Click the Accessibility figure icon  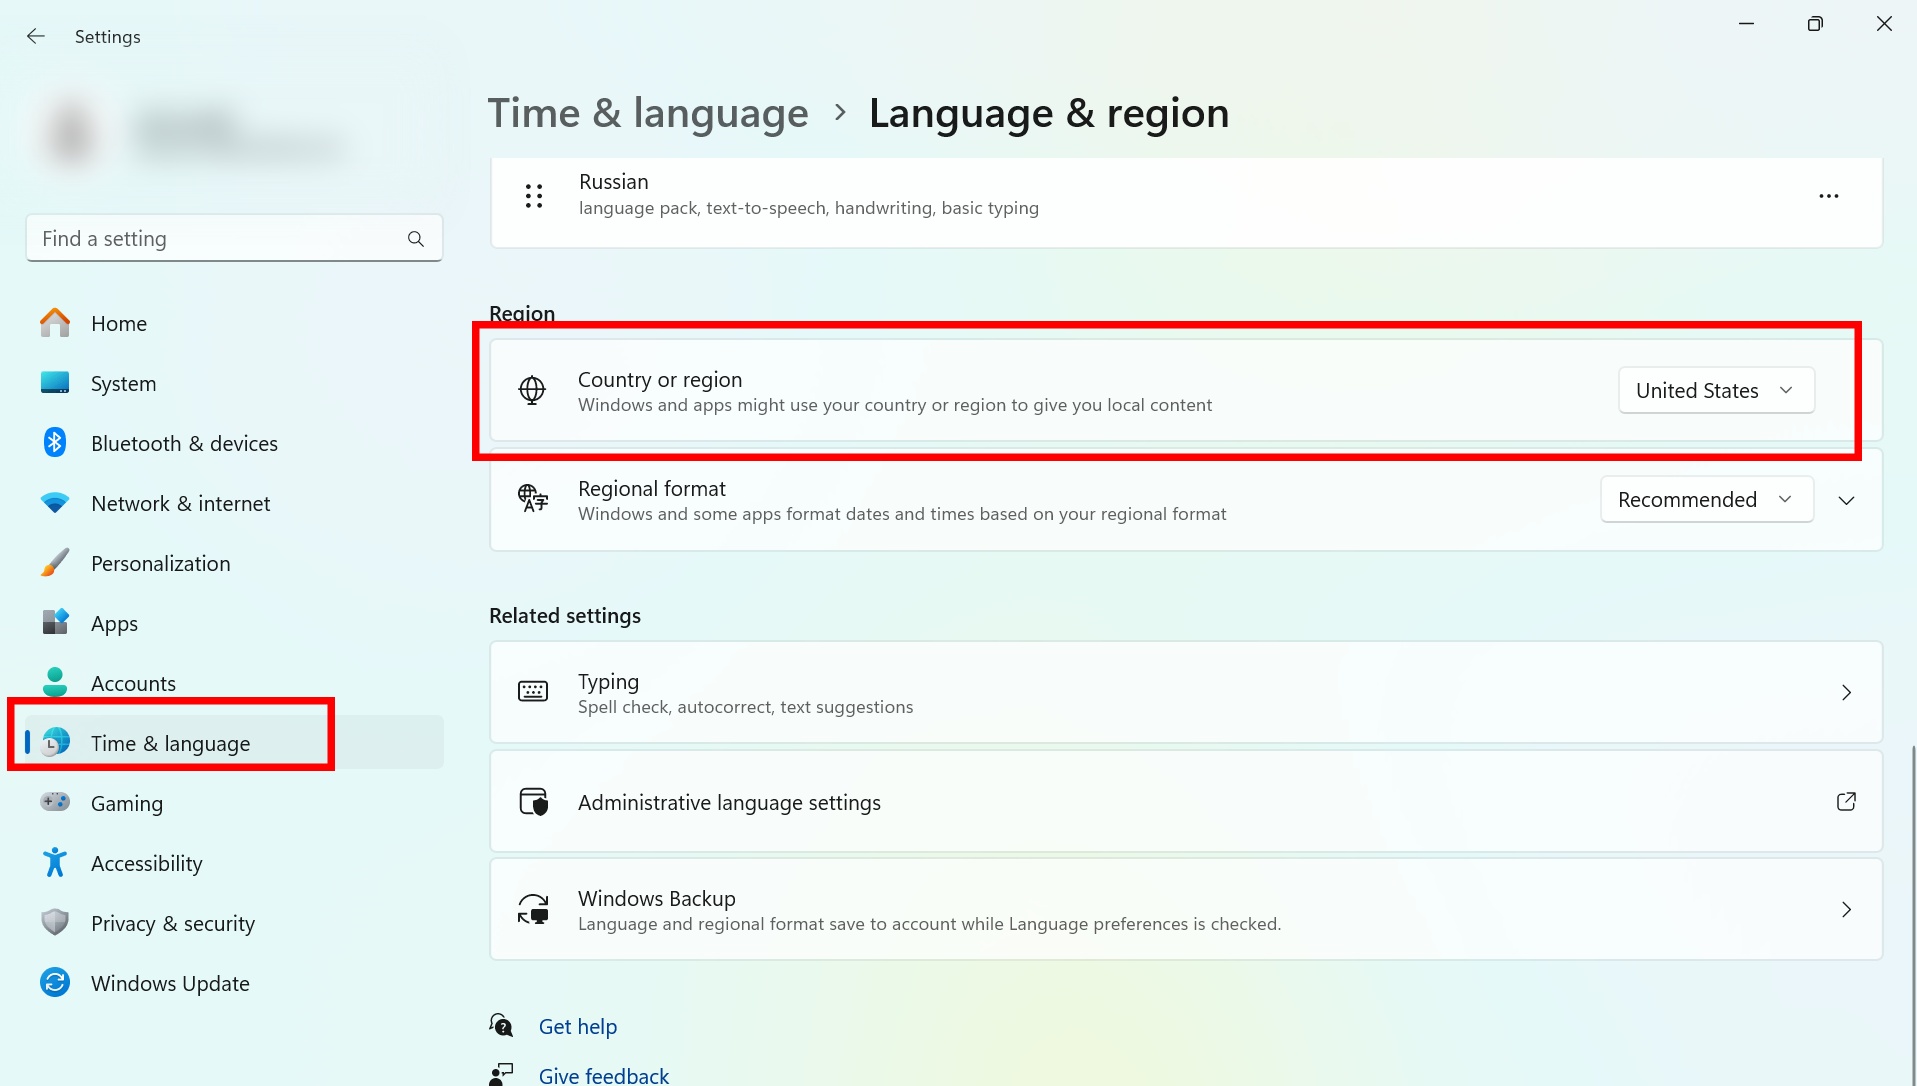[55, 862]
